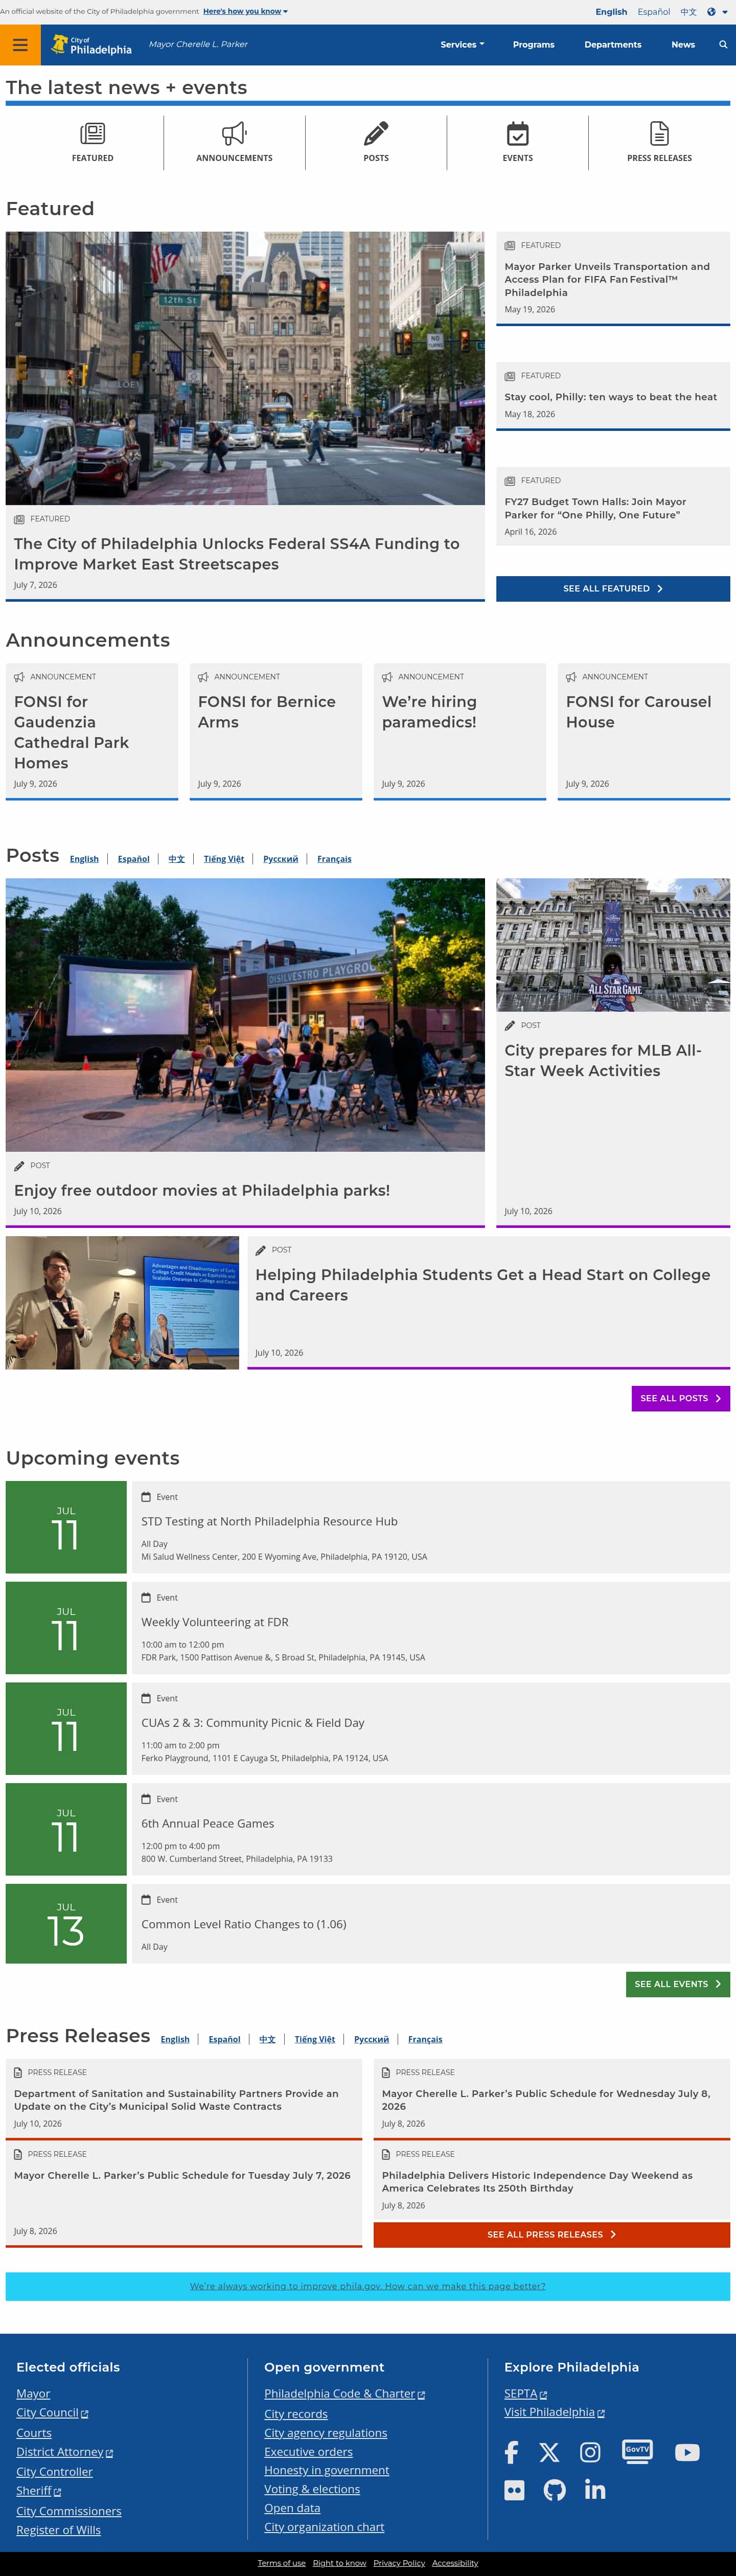Read the SS4A Funding featured headline
Image resolution: width=736 pixels, height=2576 pixels.
tap(237, 554)
